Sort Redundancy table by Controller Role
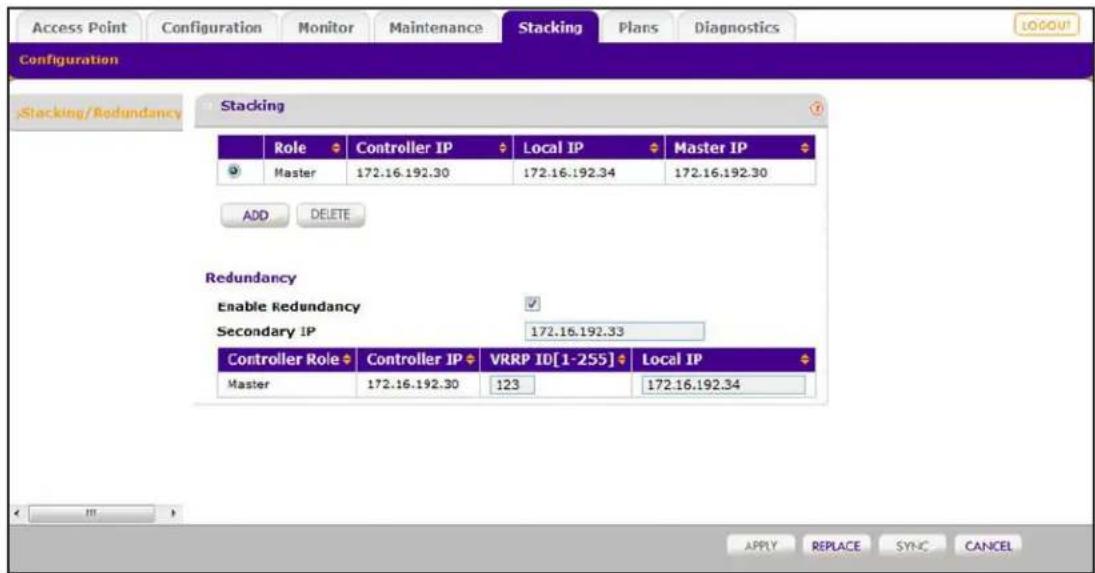 tap(347, 359)
